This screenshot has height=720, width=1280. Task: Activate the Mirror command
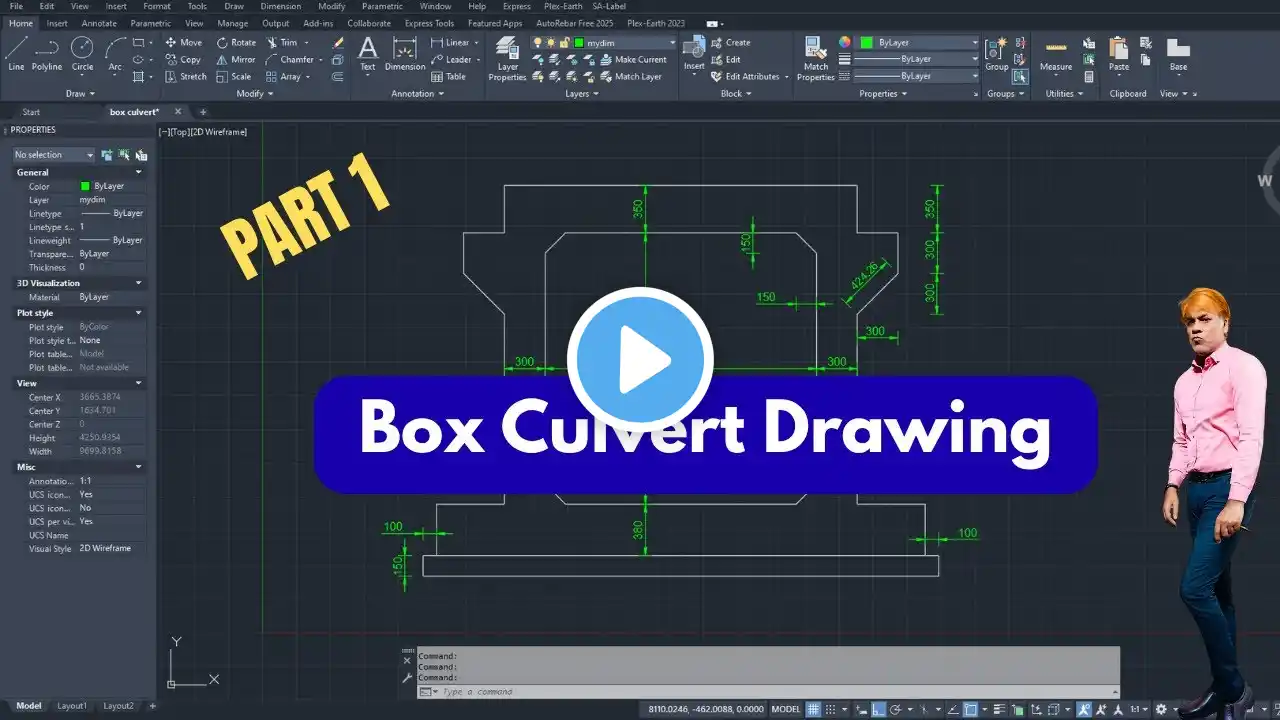(236, 59)
